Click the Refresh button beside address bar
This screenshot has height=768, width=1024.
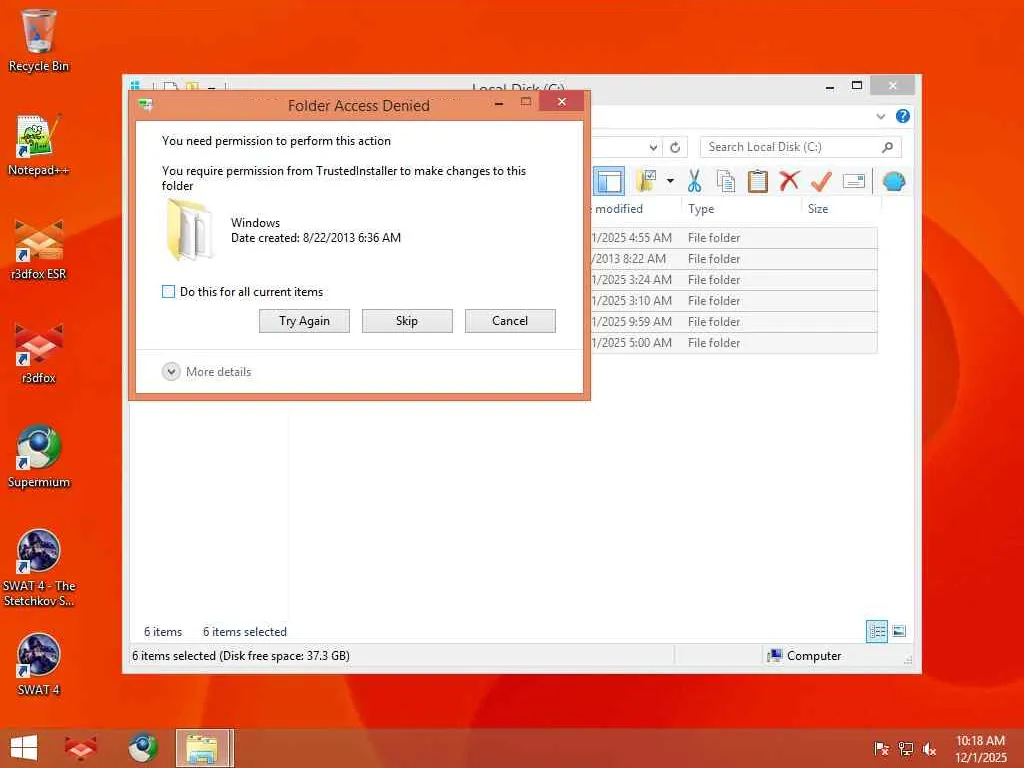tap(675, 147)
